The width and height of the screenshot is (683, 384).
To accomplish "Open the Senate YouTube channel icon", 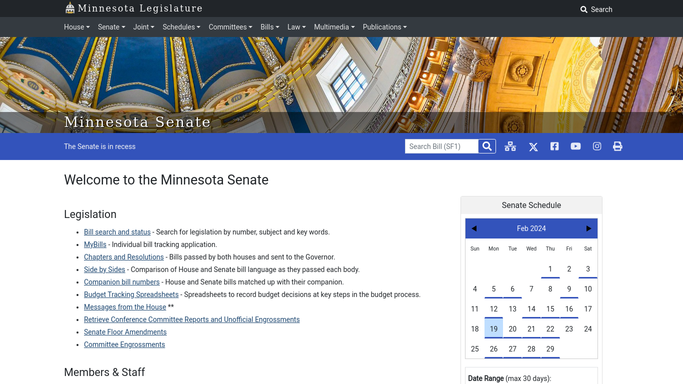I will tap(575, 146).
